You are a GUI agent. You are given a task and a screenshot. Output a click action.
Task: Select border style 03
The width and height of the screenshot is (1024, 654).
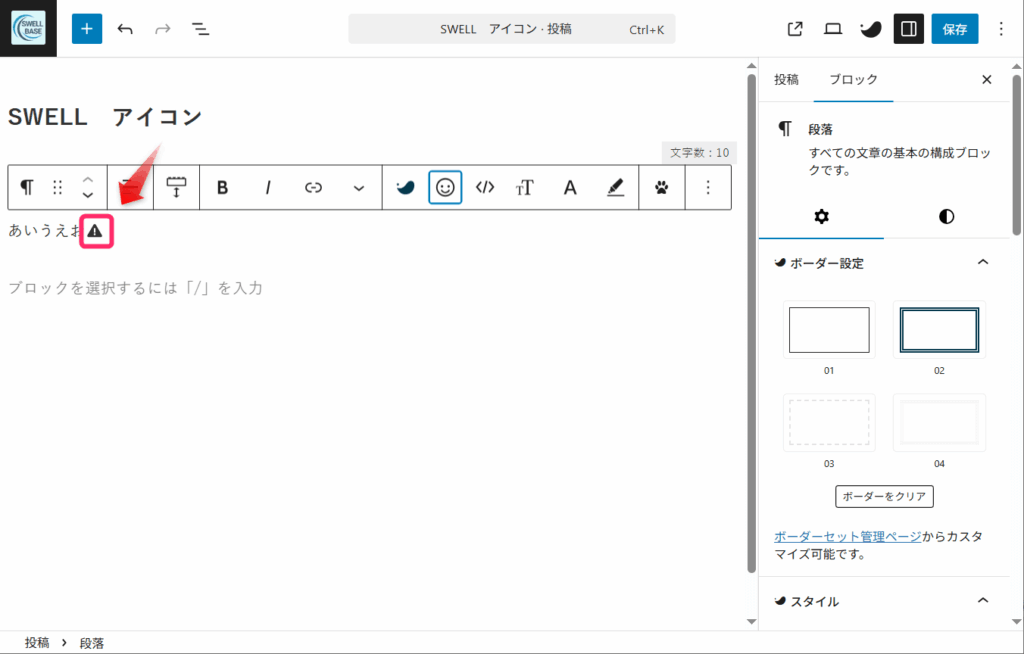click(829, 423)
